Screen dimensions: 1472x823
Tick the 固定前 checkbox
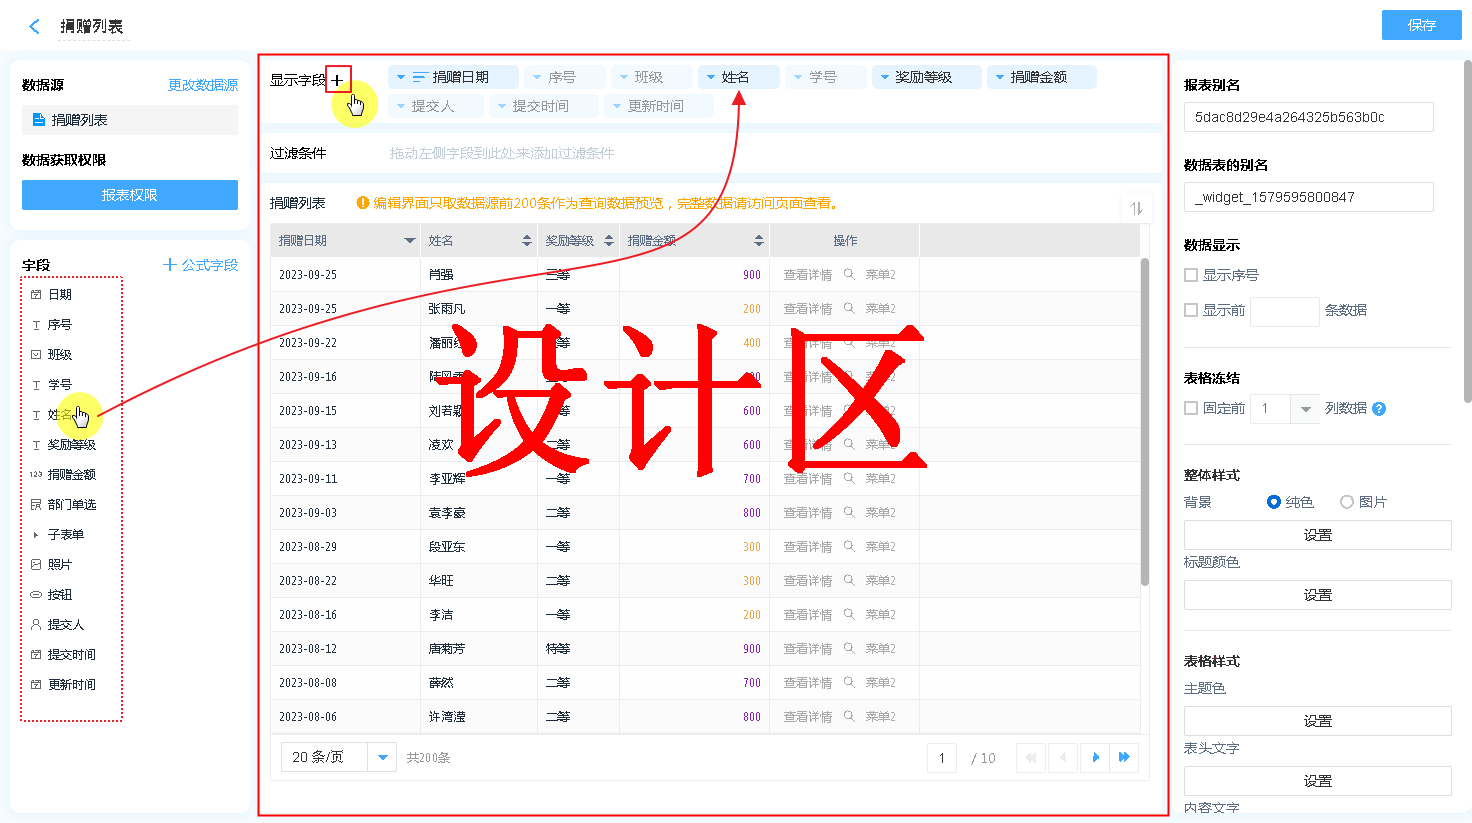tap(1191, 408)
